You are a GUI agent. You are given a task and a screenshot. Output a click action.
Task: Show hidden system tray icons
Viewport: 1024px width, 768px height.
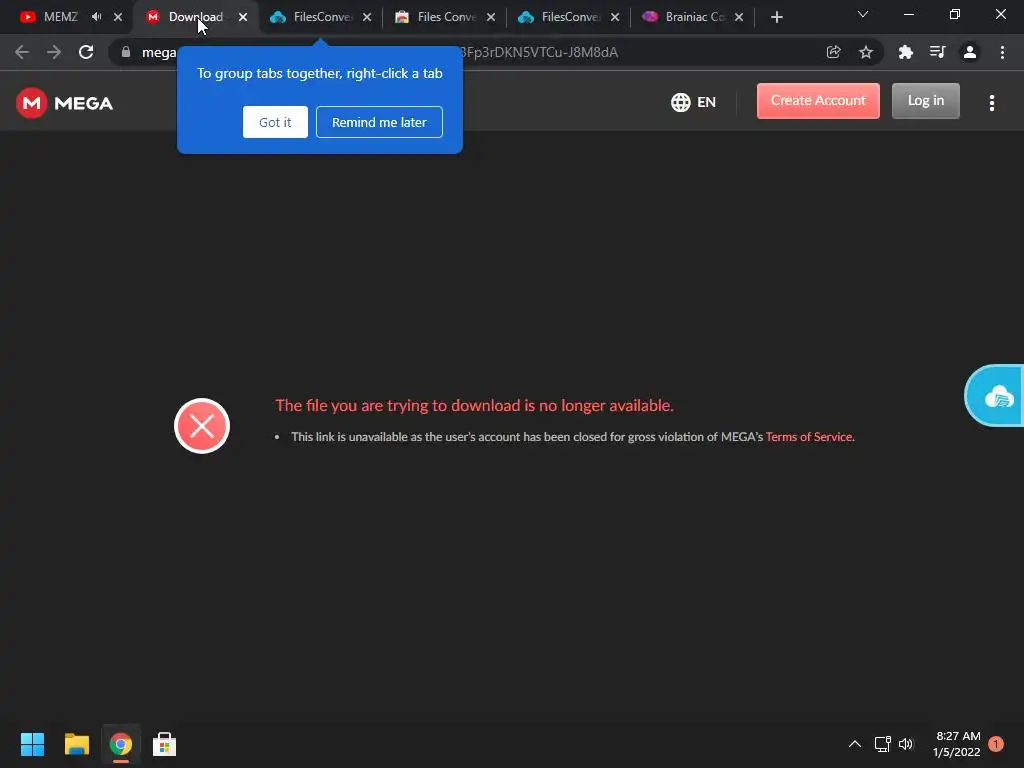coord(855,744)
